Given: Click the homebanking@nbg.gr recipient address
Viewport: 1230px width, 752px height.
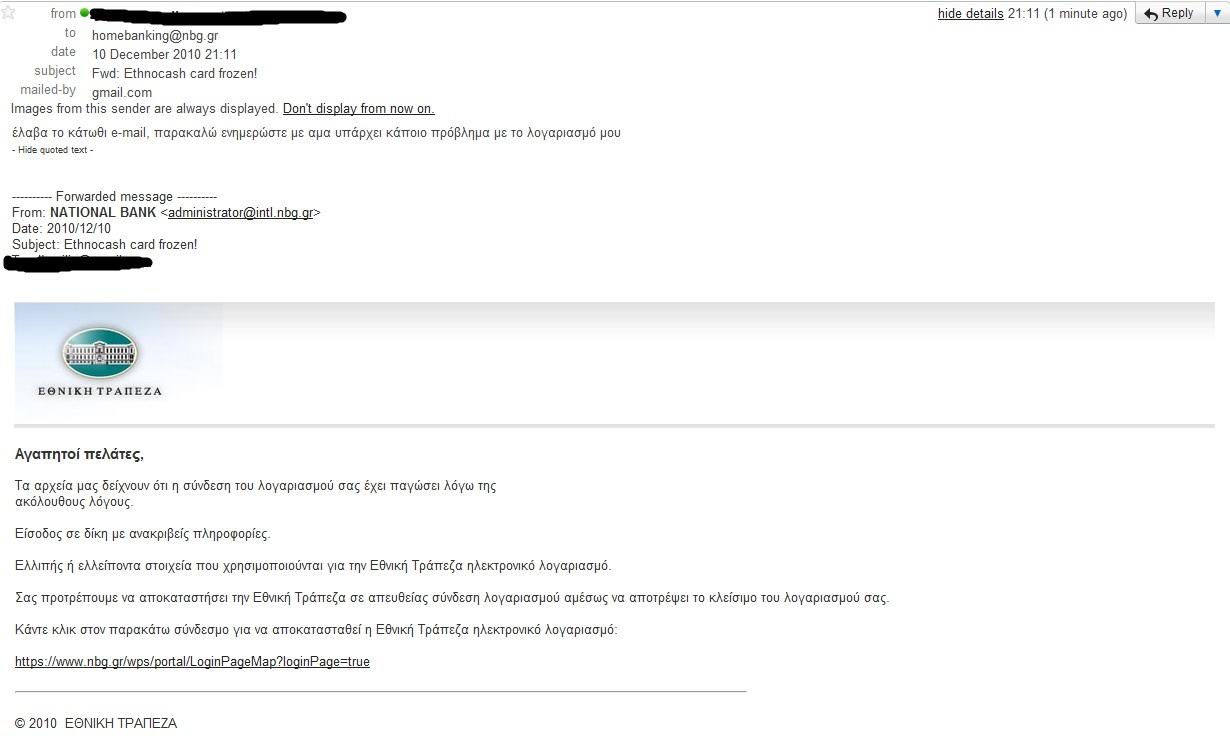Looking at the screenshot, I should [x=155, y=35].
